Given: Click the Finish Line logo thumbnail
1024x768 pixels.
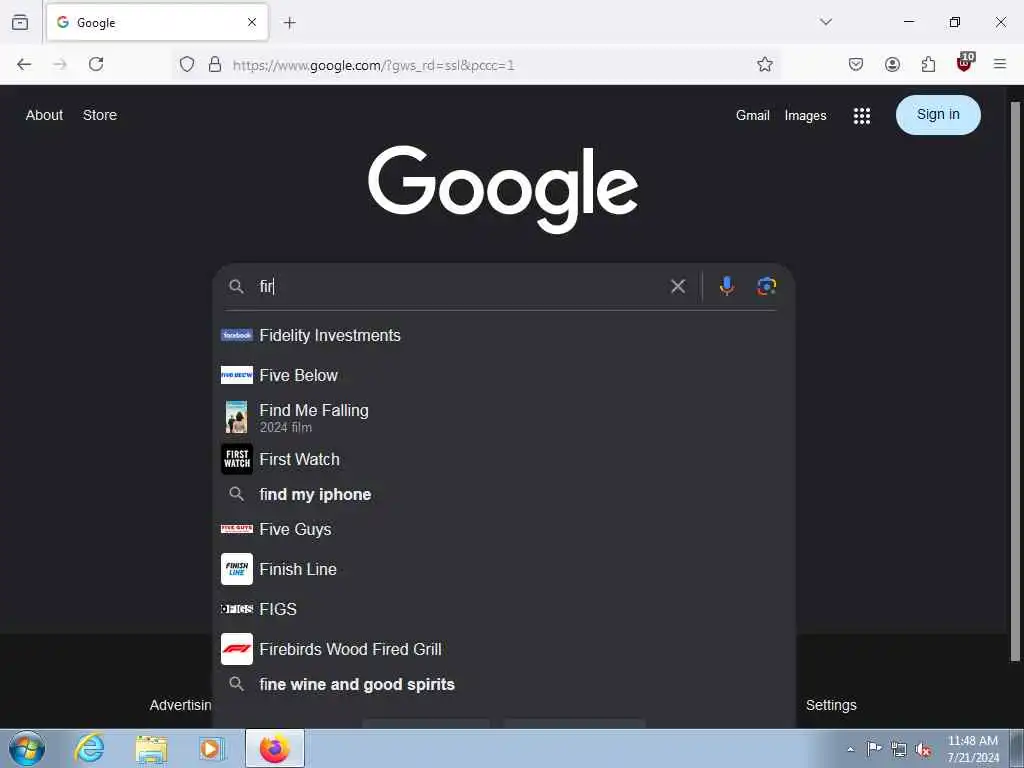Looking at the screenshot, I should [x=236, y=569].
